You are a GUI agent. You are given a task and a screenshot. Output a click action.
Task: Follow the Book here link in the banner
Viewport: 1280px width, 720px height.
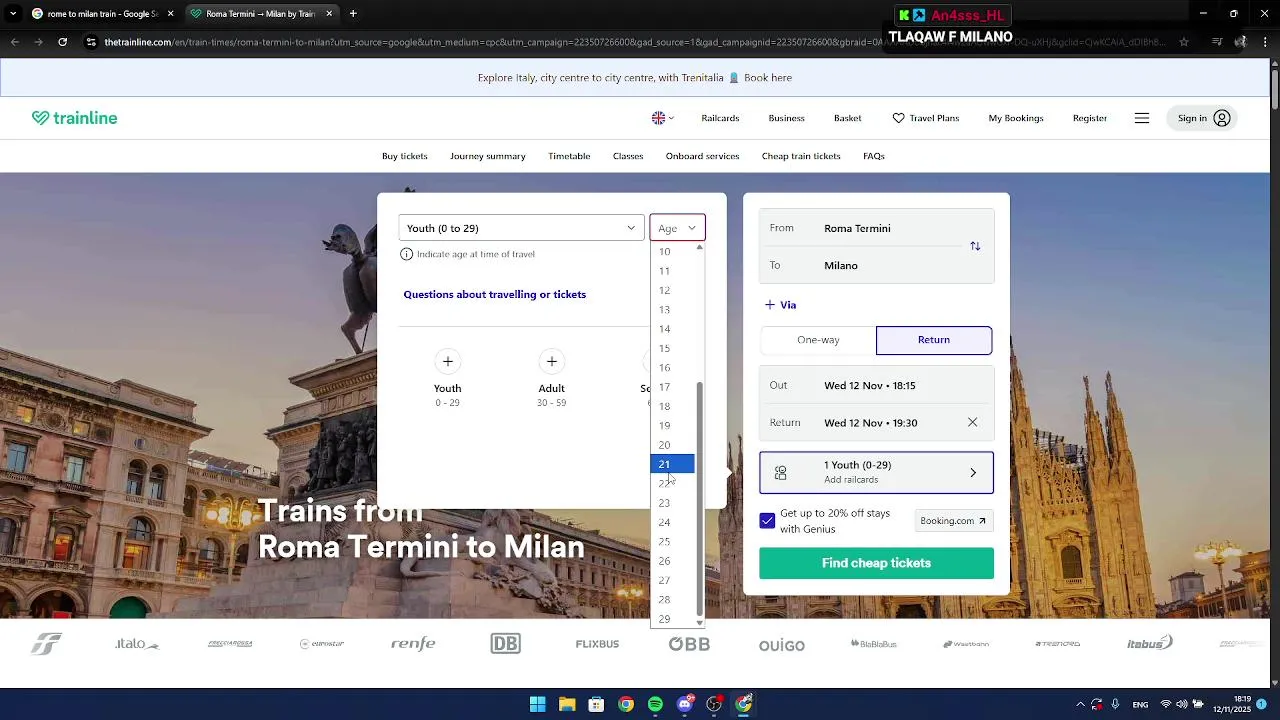coord(768,78)
